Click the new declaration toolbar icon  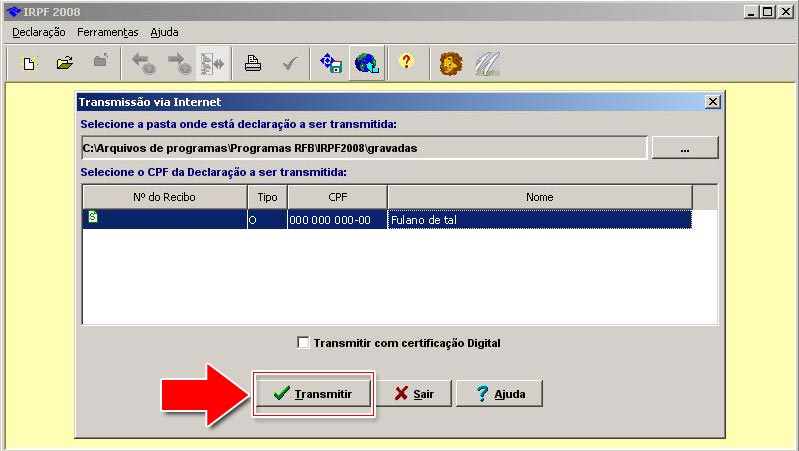tap(30, 63)
